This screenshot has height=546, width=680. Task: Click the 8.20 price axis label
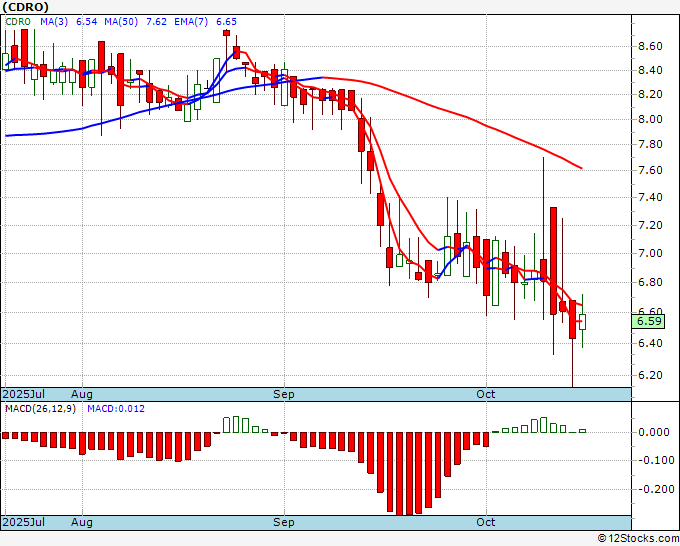(650, 95)
